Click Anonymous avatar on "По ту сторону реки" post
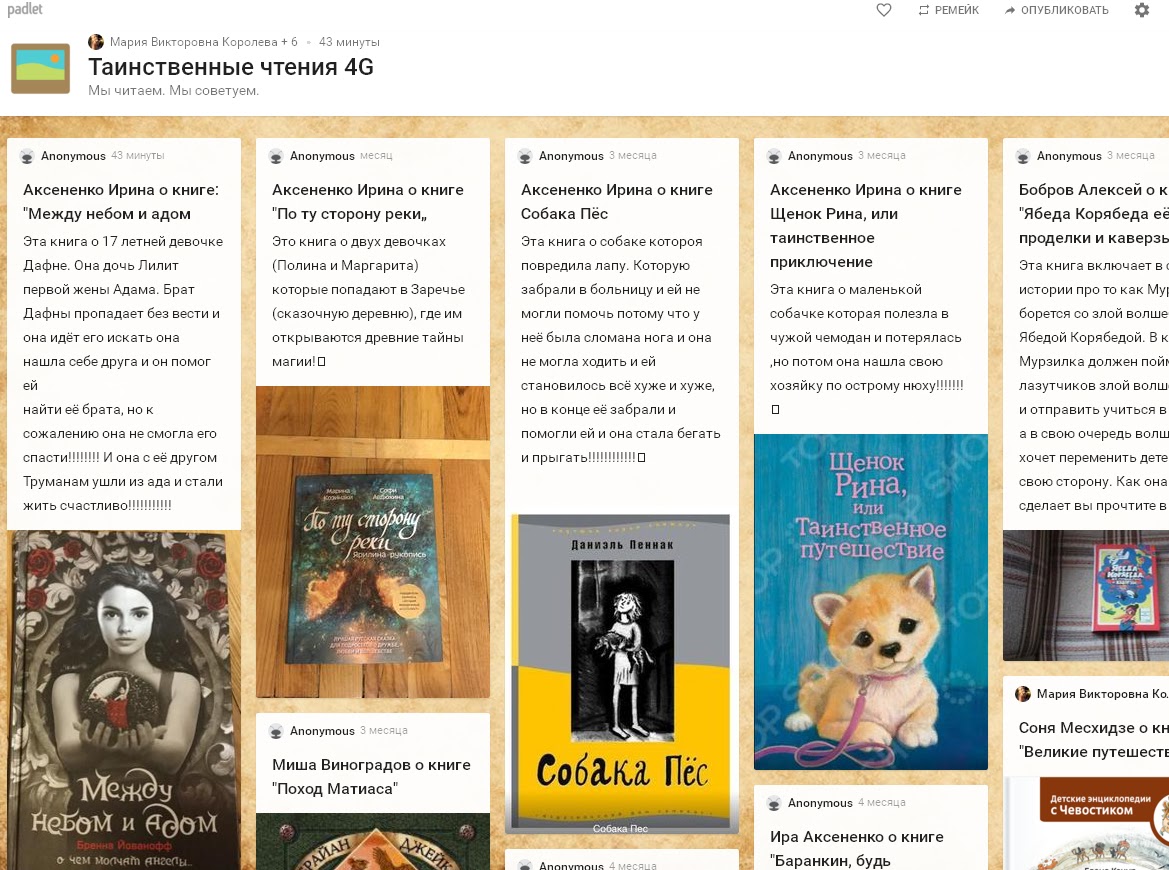The height and width of the screenshot is (870, 1169). 276,156
